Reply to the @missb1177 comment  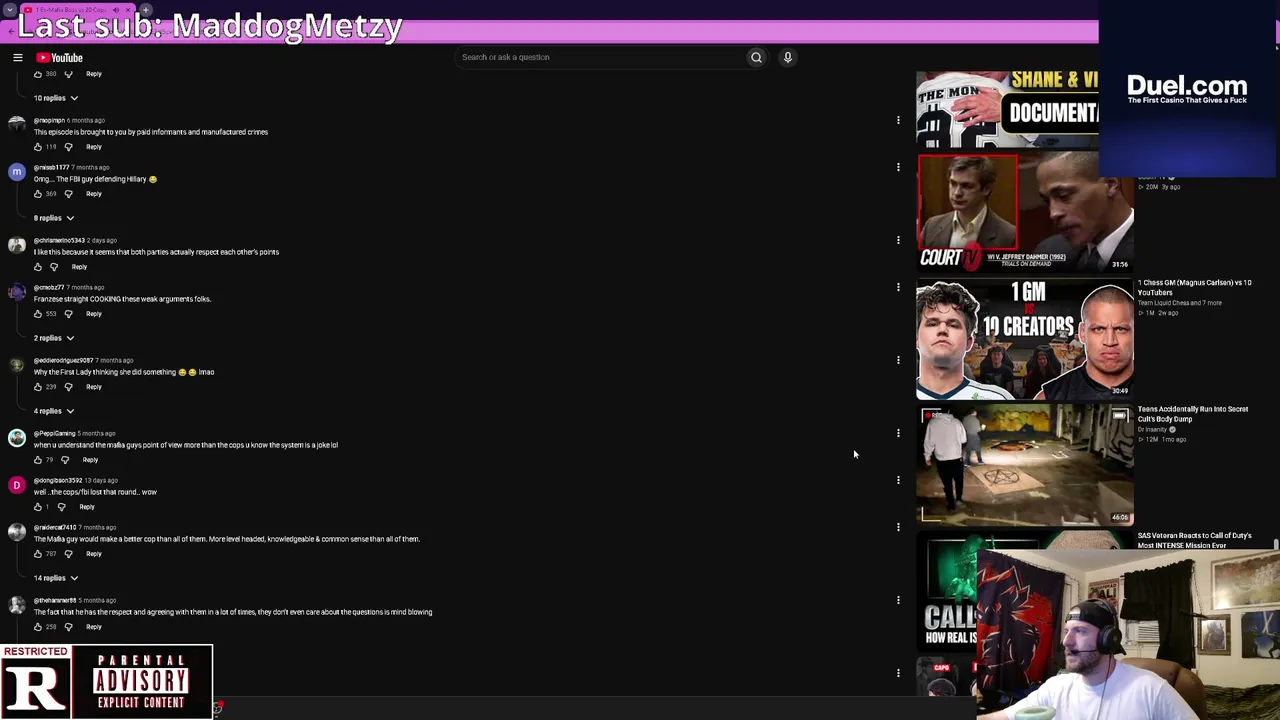tap(94, 194)
